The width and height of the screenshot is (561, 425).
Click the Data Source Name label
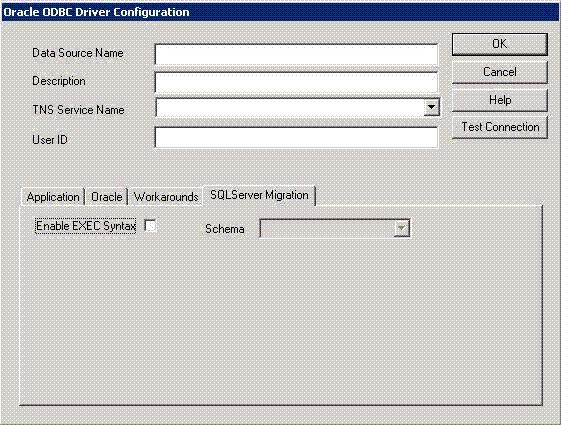click(x=78, y=53)
